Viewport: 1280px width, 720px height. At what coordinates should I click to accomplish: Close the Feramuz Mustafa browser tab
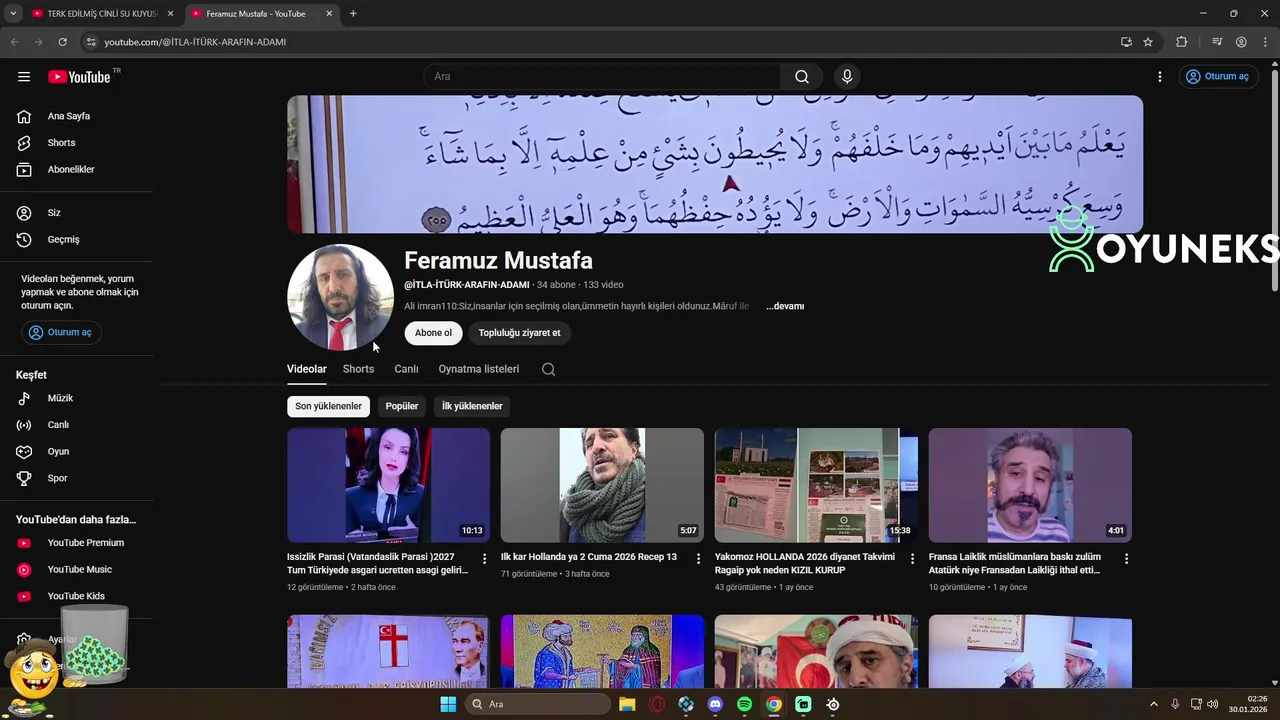tap(329, 14)
